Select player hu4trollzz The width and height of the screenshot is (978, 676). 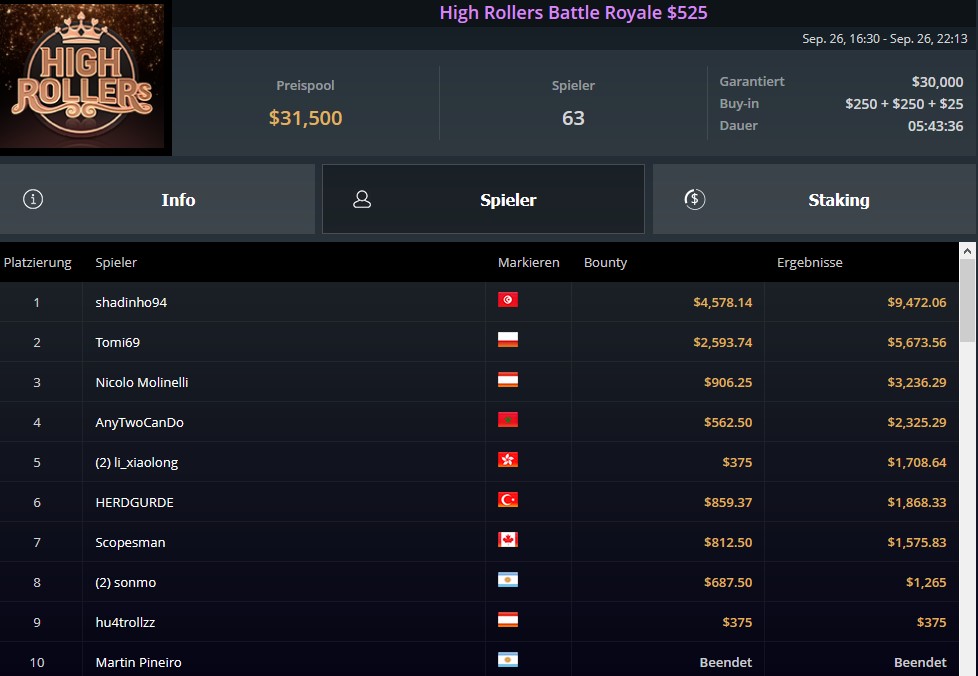(125, 622)
